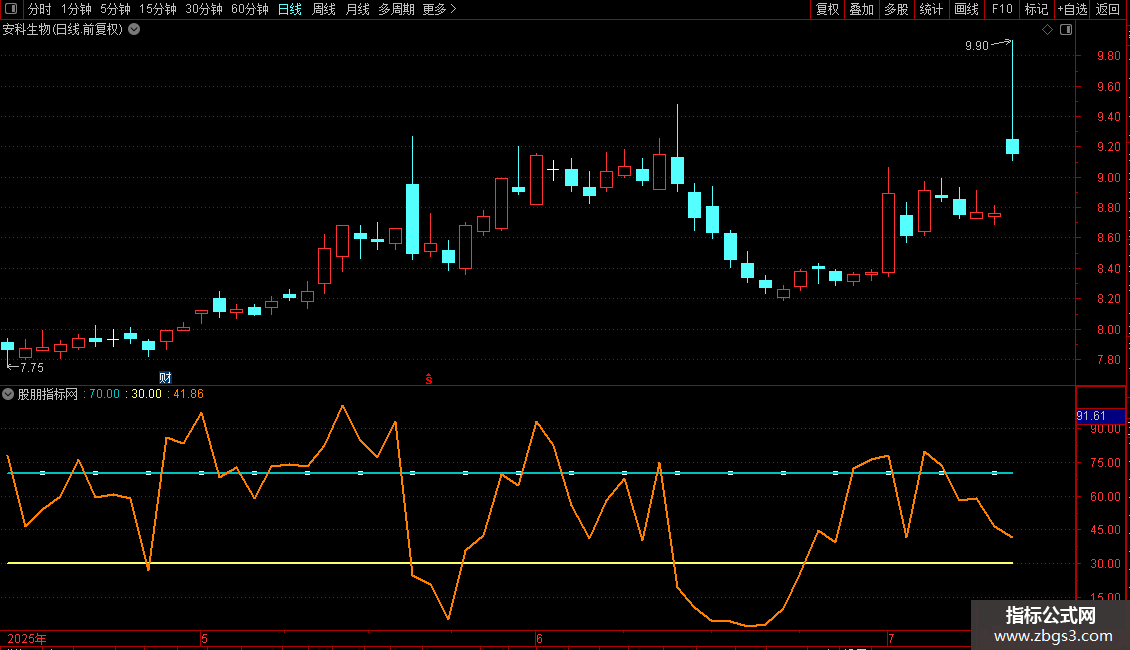
Task: Click the 9.80 price axis label
Action: click(x=1108, y=56)
